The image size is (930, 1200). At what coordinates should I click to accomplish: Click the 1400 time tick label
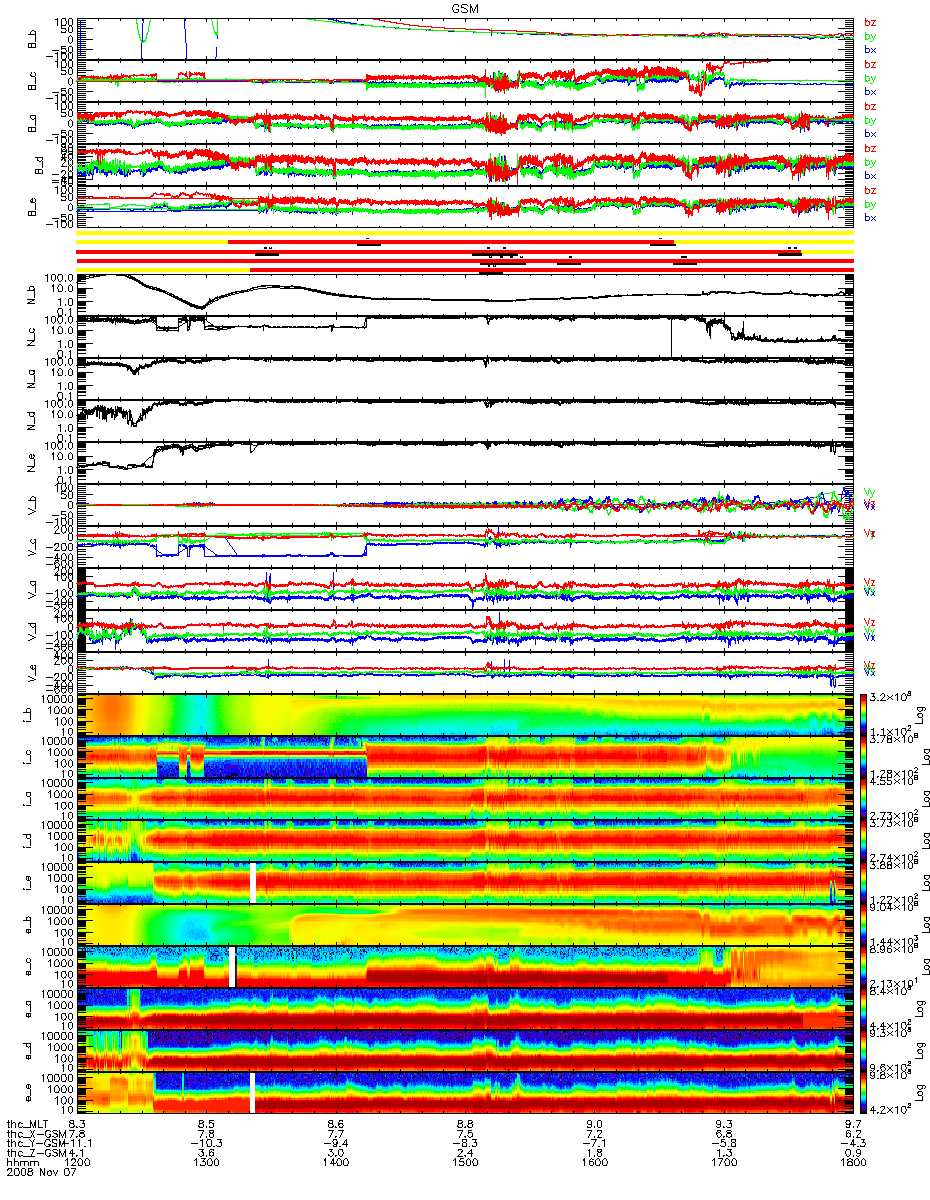pos(336,1163)
